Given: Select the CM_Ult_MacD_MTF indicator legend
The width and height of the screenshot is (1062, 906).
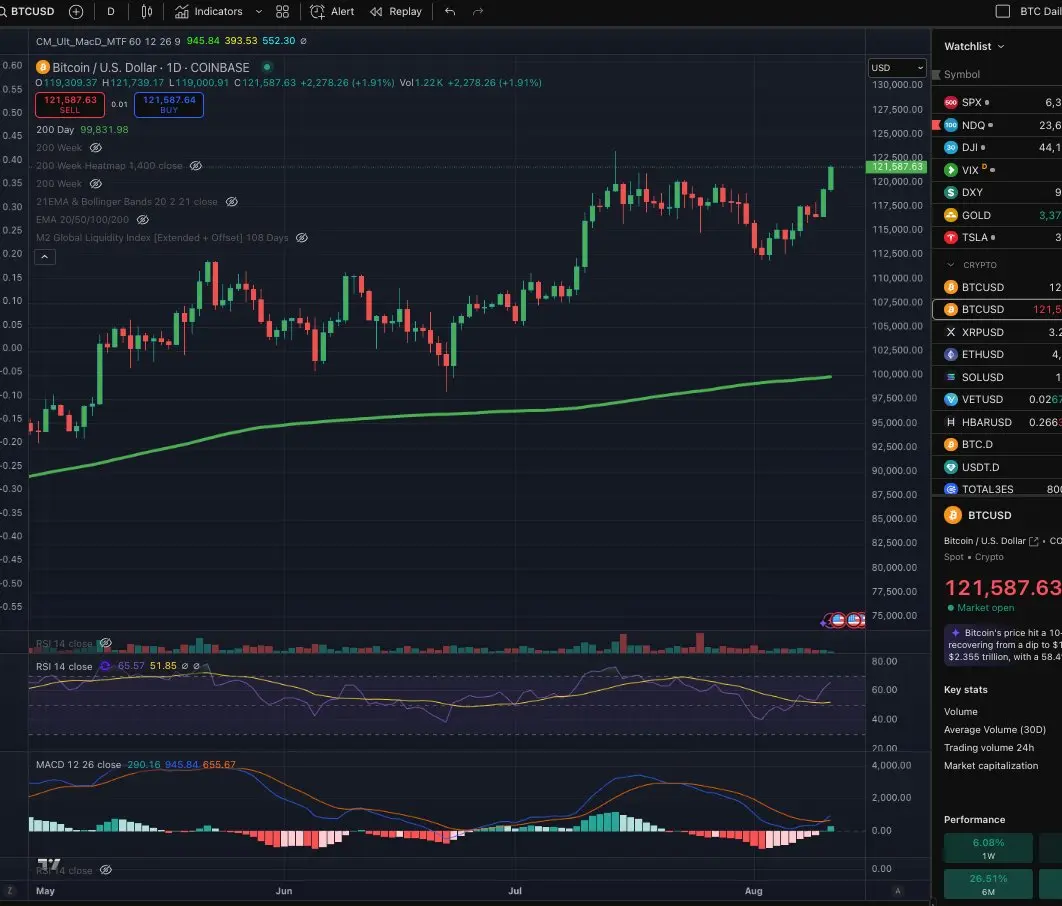Looking at the screenshot, I should click(x=108, y=41).
